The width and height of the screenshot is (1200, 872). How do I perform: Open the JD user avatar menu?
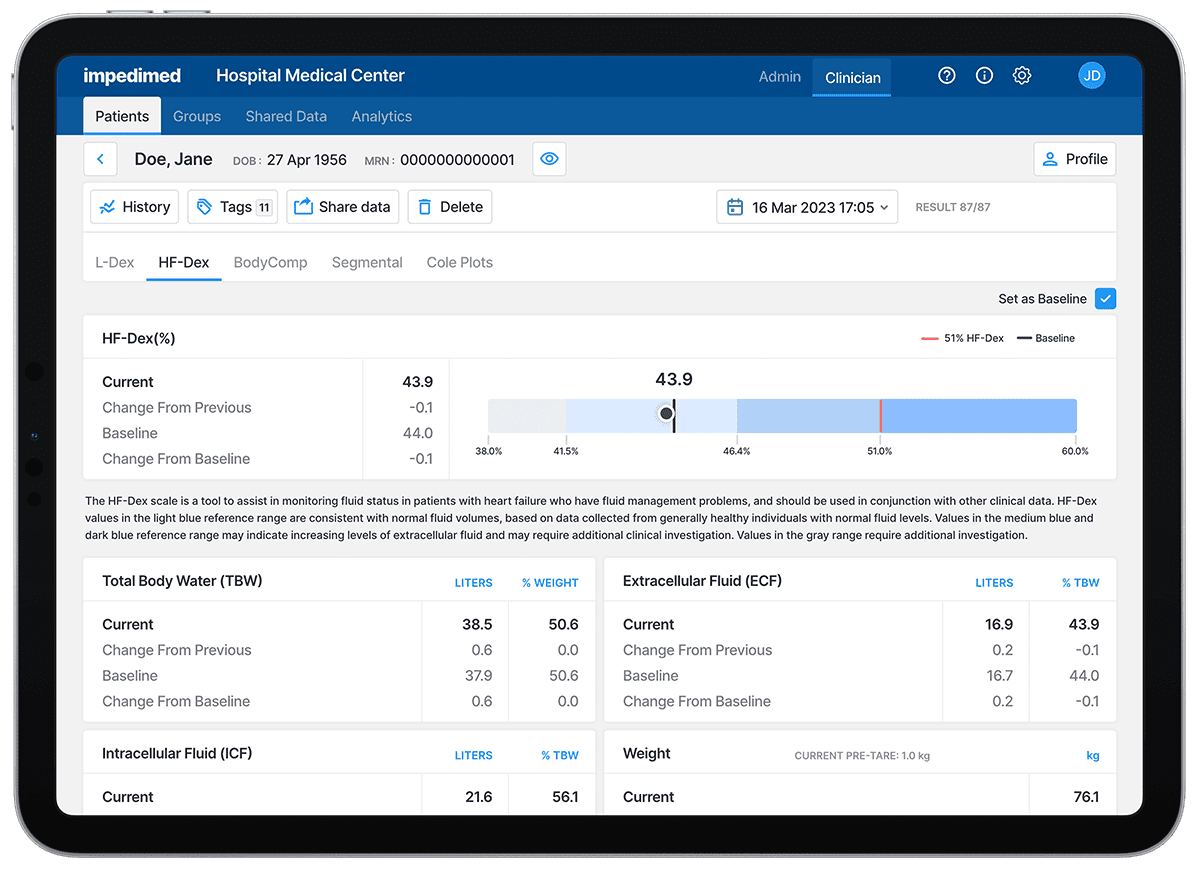point(1091,76)
